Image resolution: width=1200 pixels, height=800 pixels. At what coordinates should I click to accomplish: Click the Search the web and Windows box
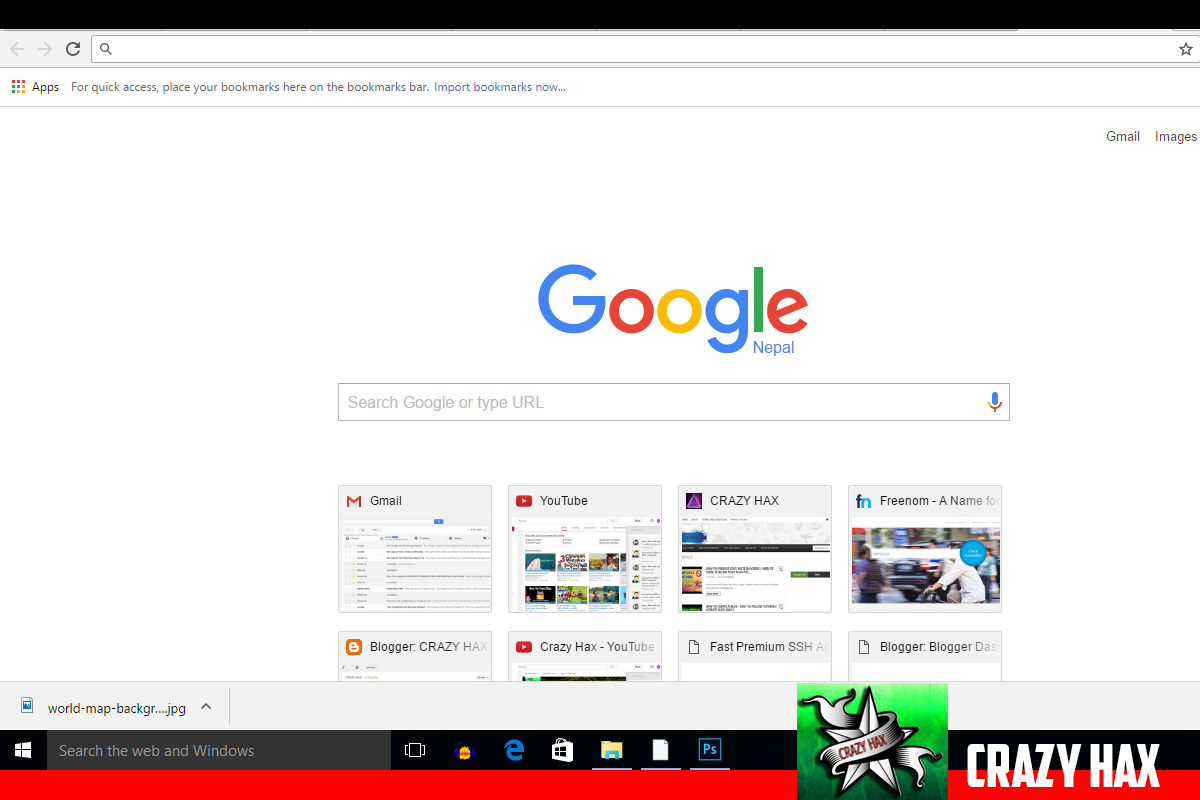click(x=219, y=750)
